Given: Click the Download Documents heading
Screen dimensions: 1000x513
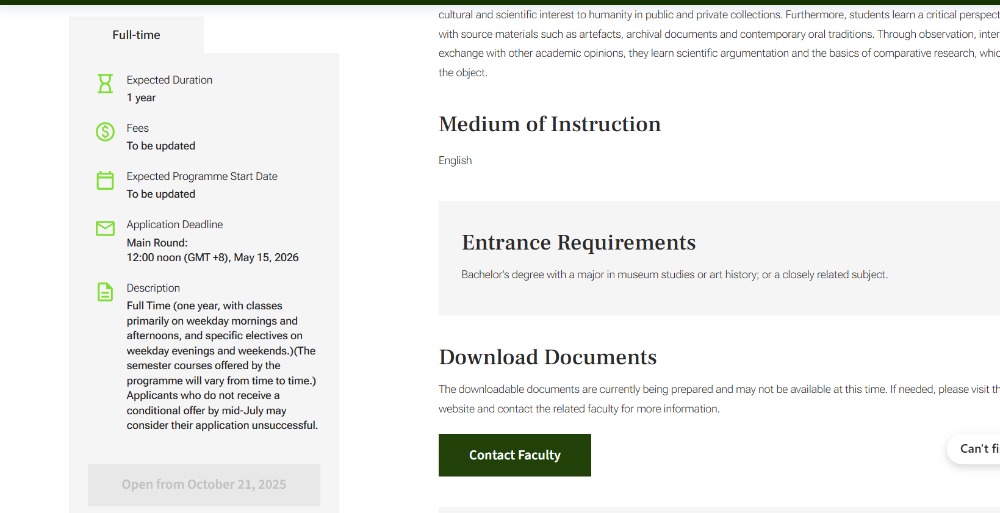Looking at the screenshot, I should pyautogui.click(x=547, y=358).
